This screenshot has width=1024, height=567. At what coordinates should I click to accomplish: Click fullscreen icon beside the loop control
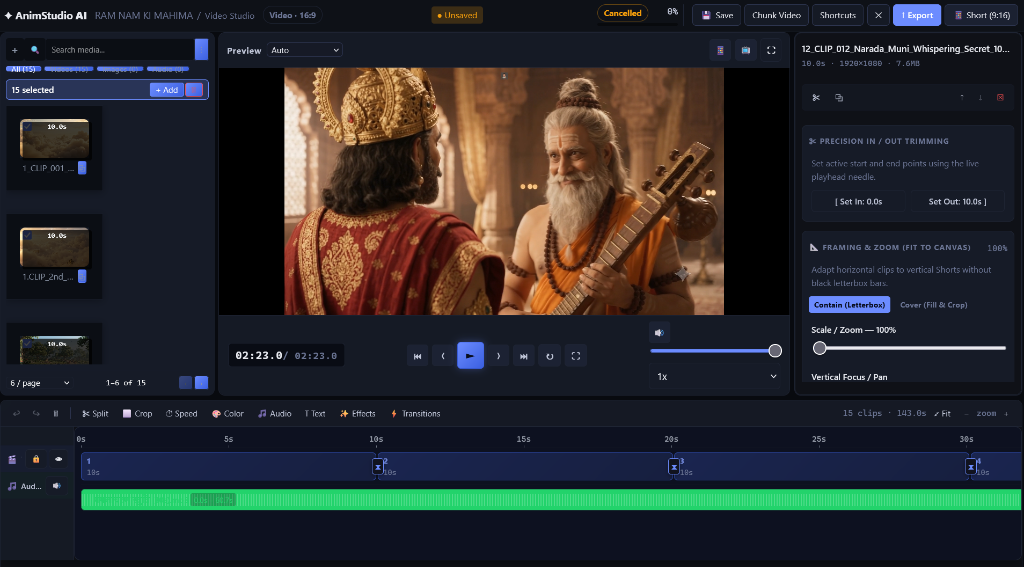(x=575, y=356)
